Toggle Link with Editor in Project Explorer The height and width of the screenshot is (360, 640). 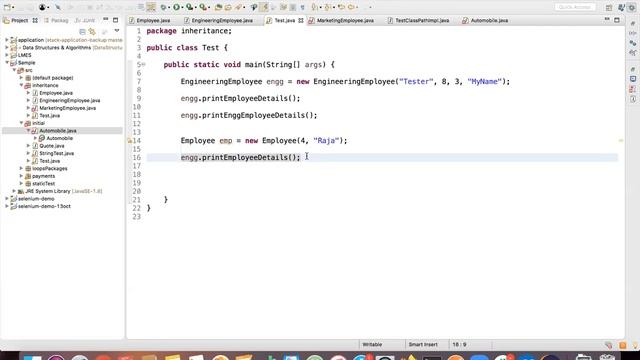coord(92,31)
